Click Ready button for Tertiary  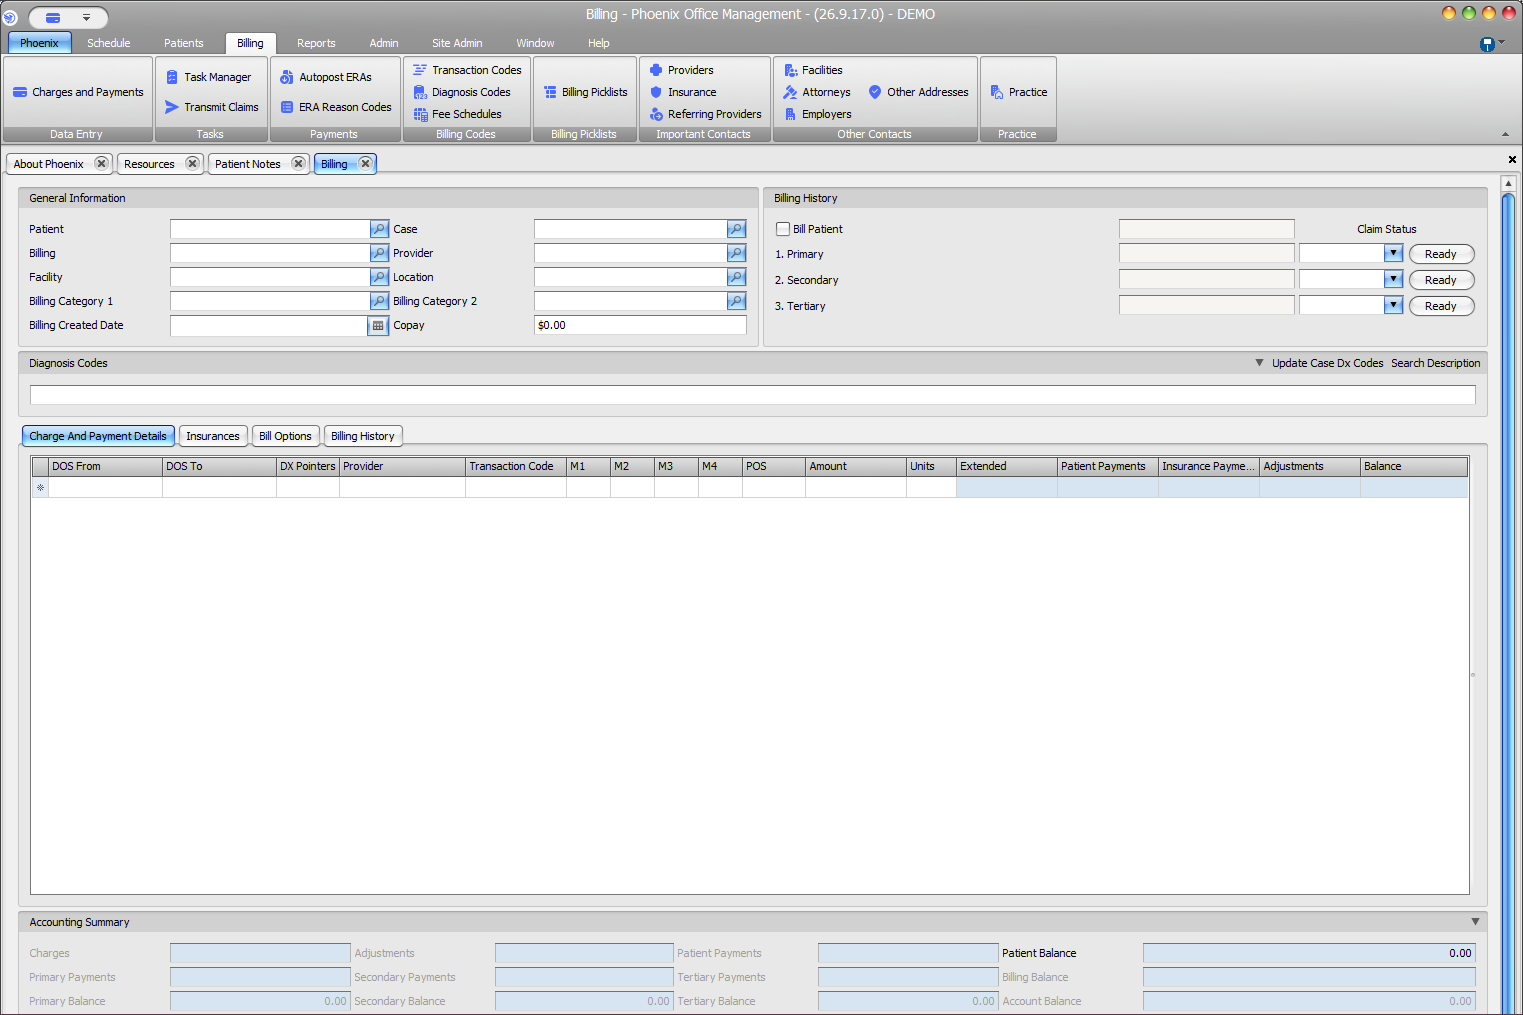click(x=1441, y=306)
